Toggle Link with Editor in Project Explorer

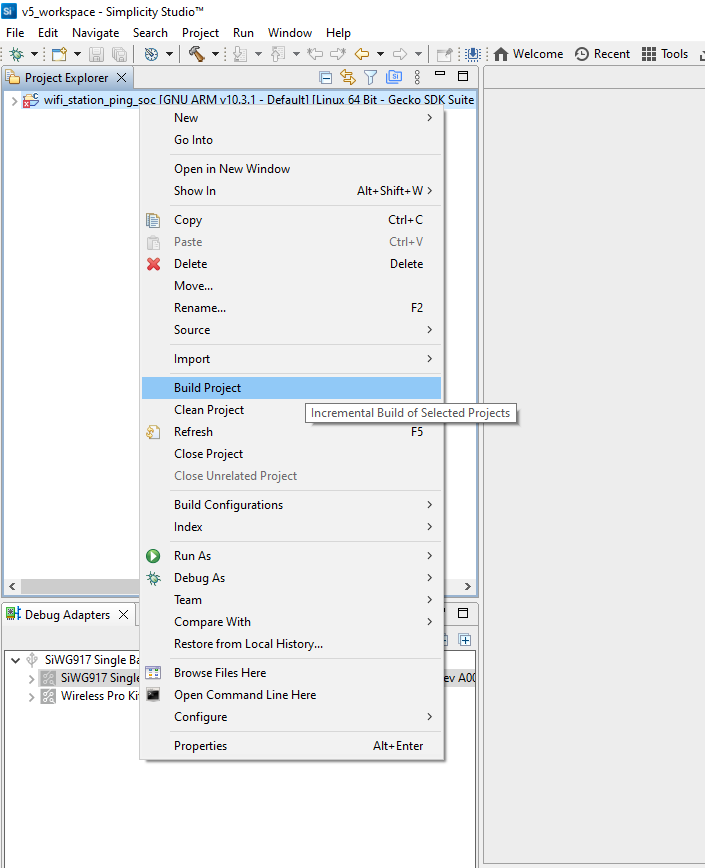tap(348, 77)
